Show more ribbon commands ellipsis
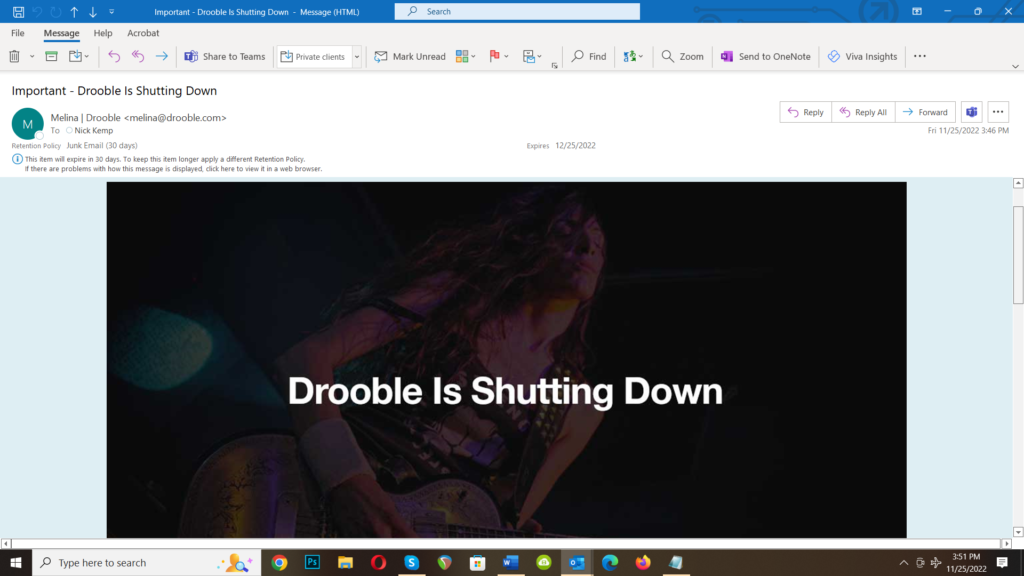Viewport: 1024px width, 576px height. (x=920, y=56)
